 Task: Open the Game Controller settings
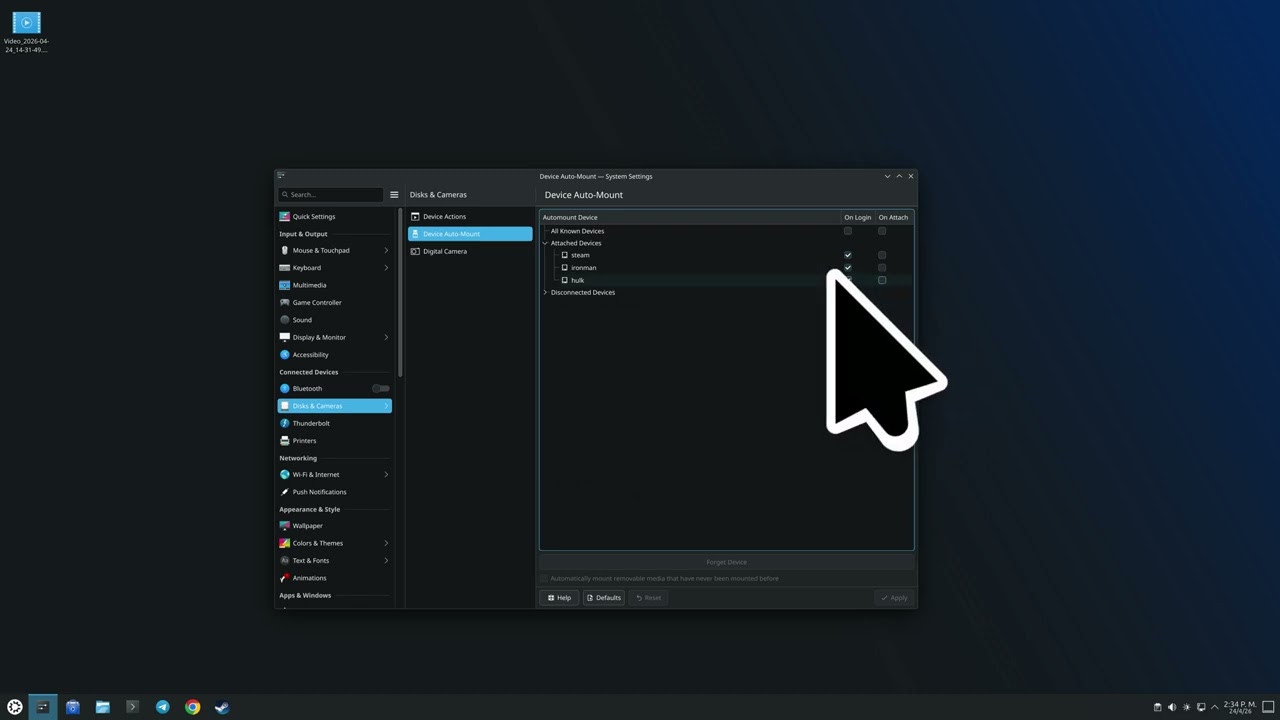(x=334, y=302)
